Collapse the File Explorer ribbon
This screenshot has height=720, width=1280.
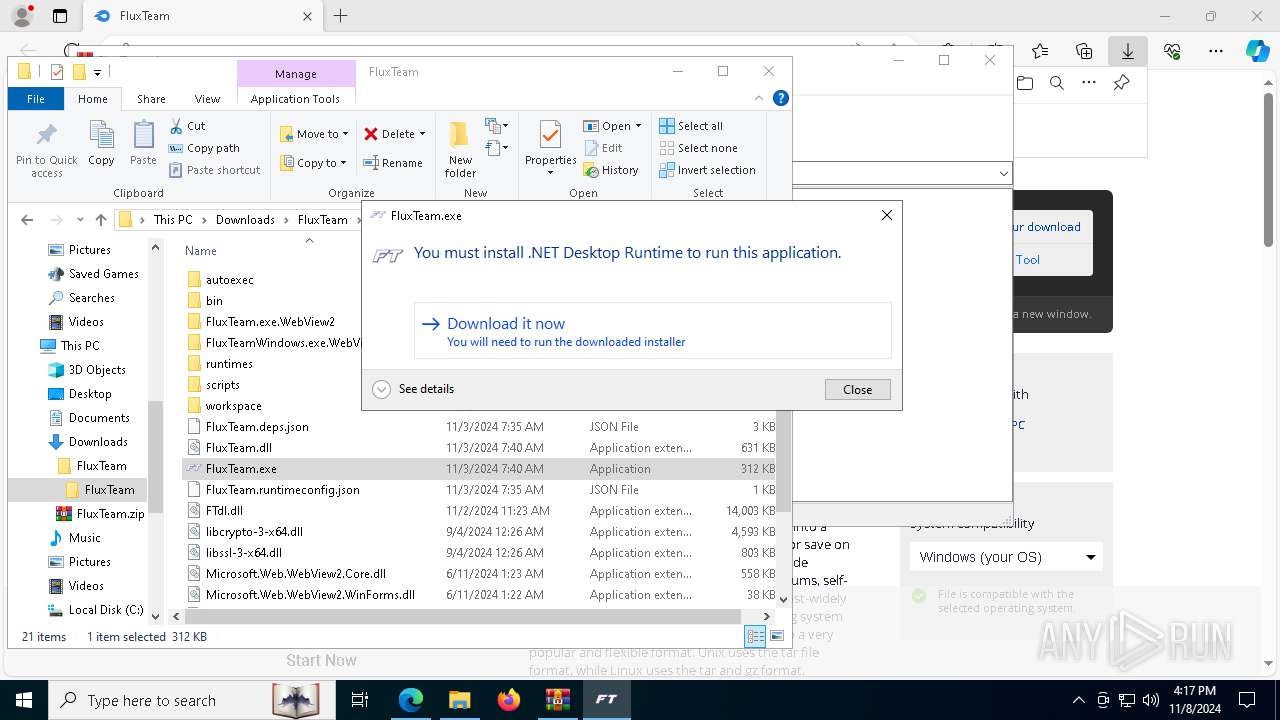point(759,98)
